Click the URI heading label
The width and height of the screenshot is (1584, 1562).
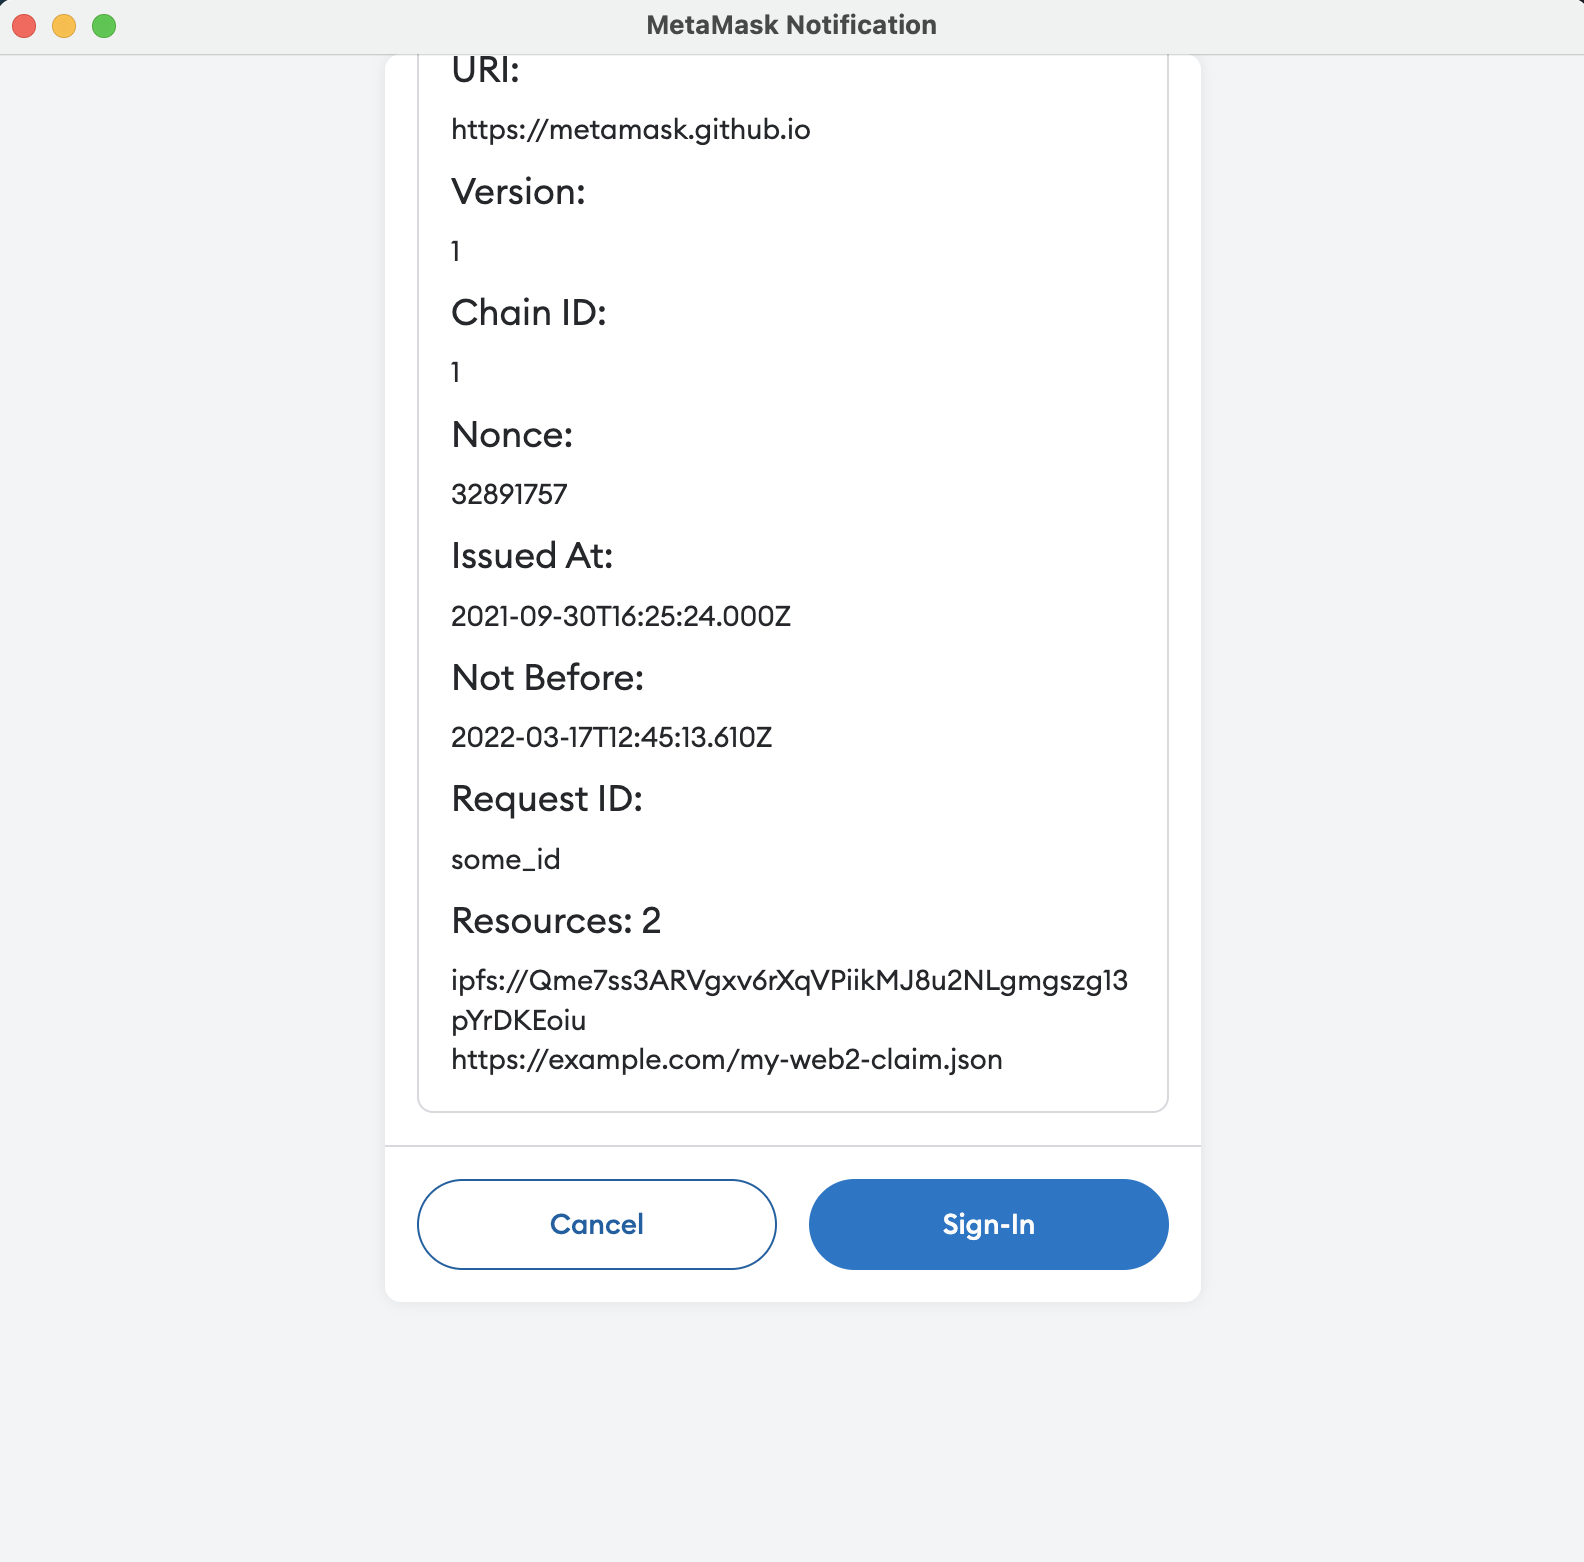tap(484, 70)
